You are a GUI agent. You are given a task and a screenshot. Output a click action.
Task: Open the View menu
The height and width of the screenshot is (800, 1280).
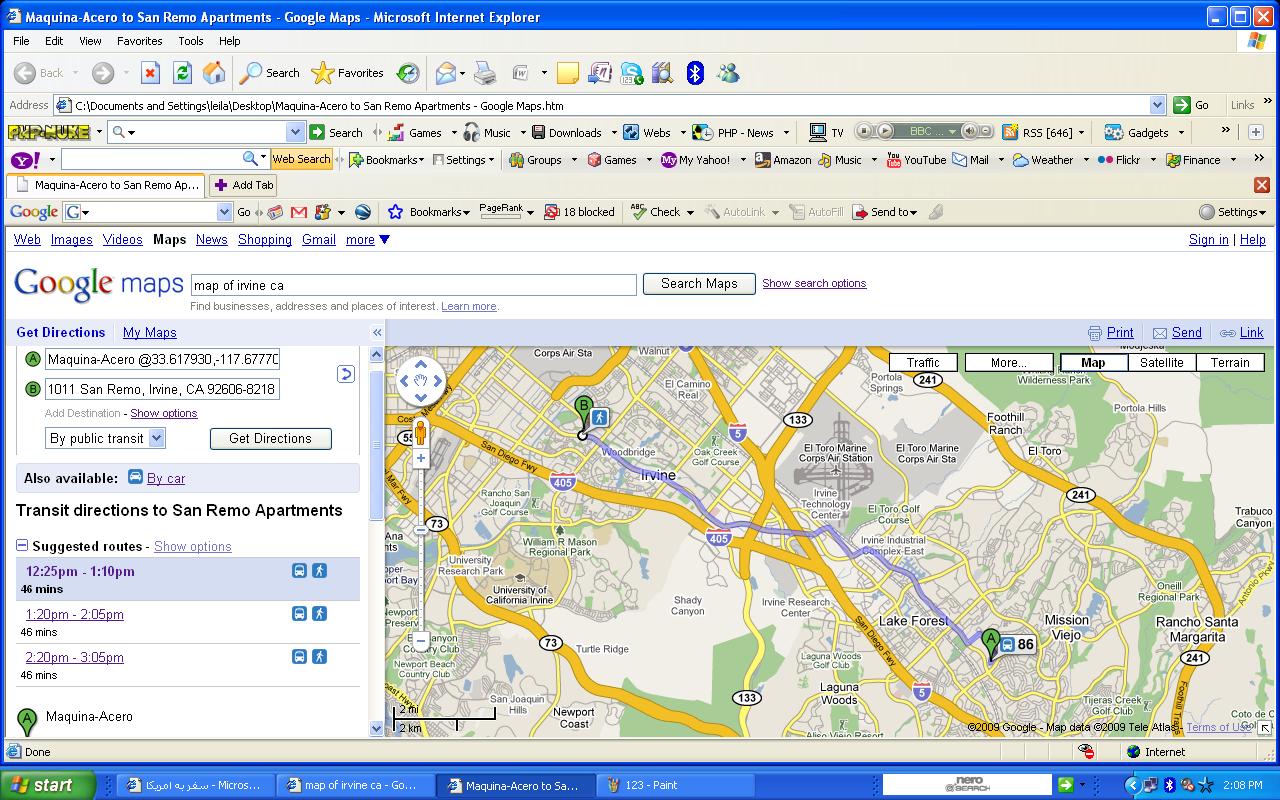click(x=90, y=41)
